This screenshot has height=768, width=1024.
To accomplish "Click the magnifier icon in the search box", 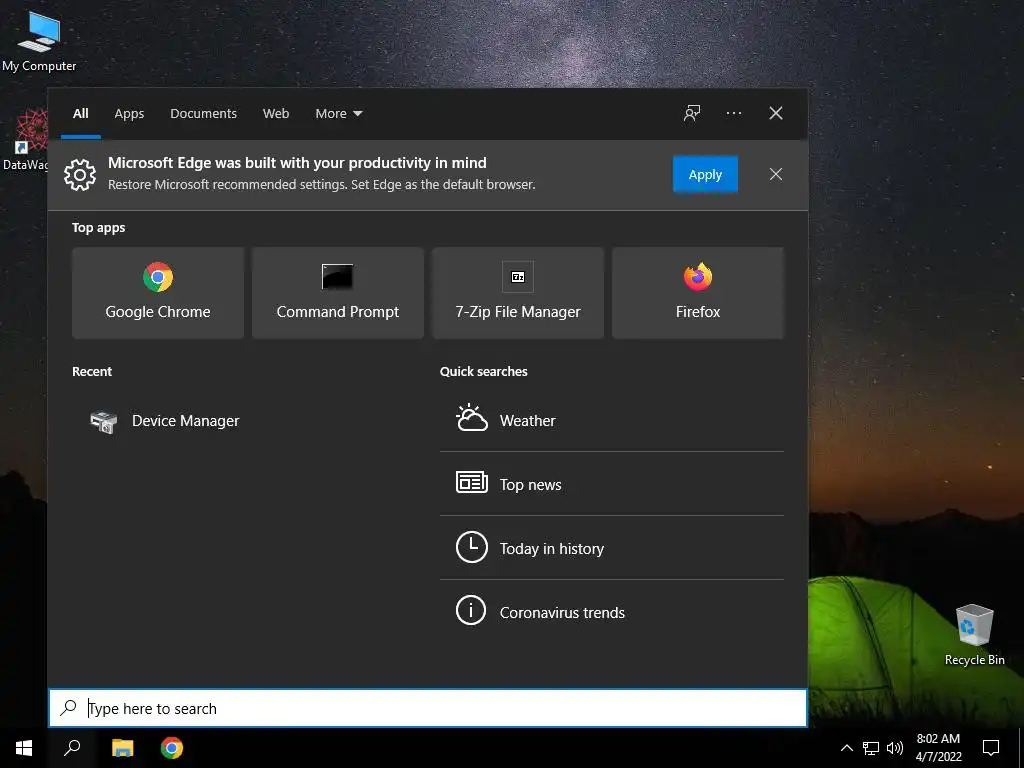I will 69,707.
